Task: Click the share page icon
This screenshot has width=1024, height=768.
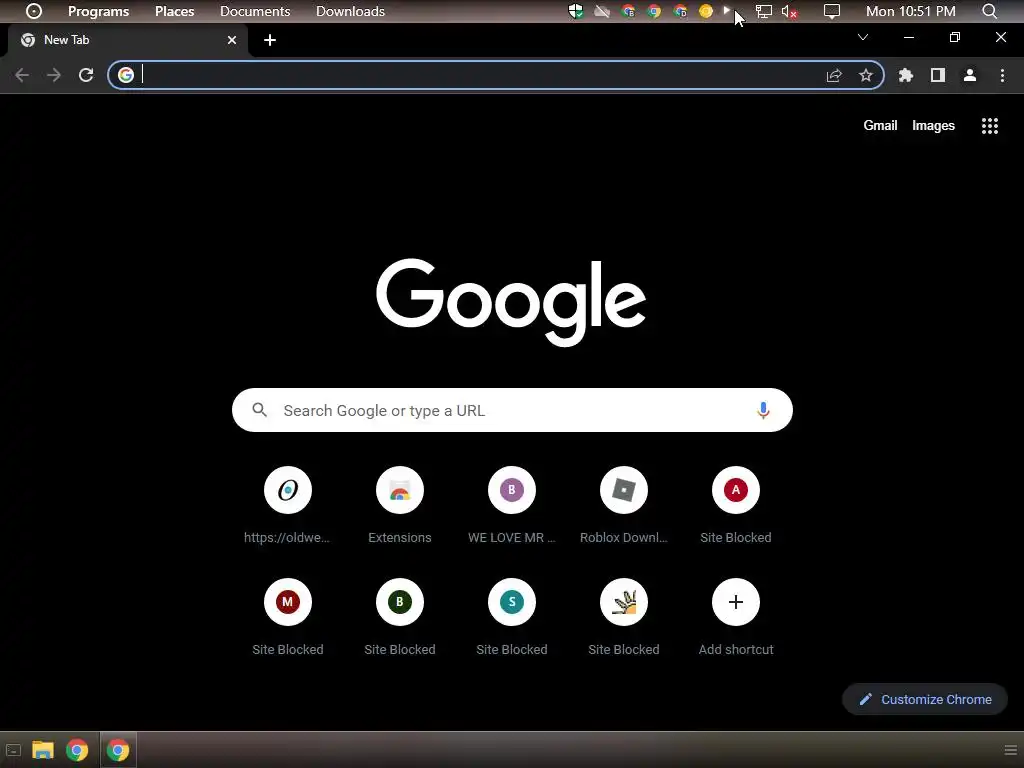Action: point(834,75)
